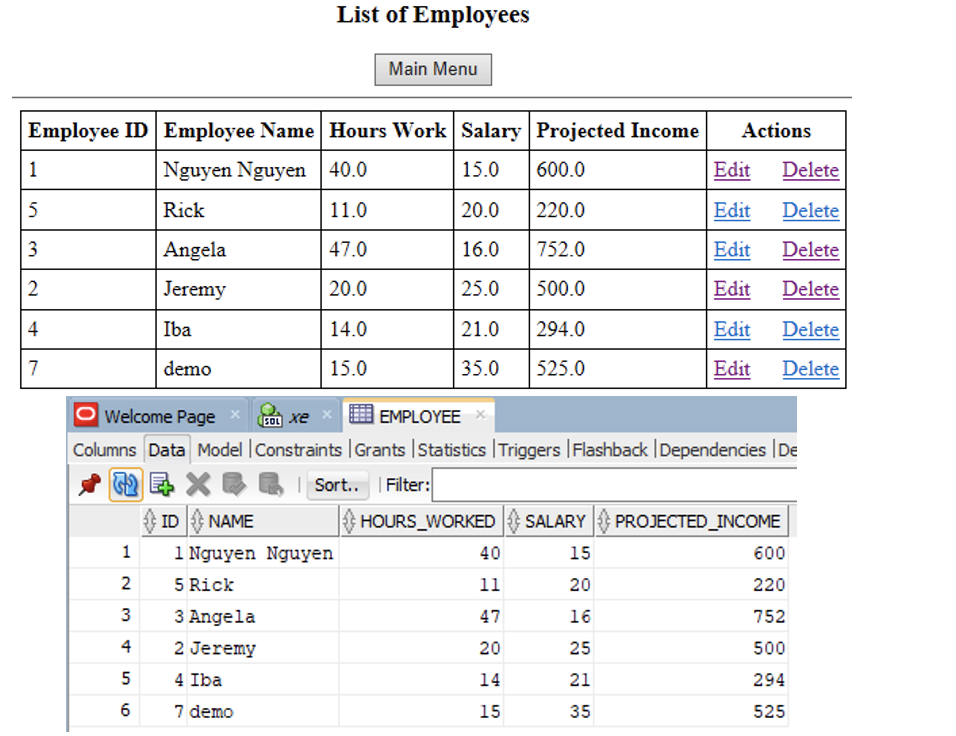Click Edit link for Rick
Screen dimensions: 956x736
732,210
